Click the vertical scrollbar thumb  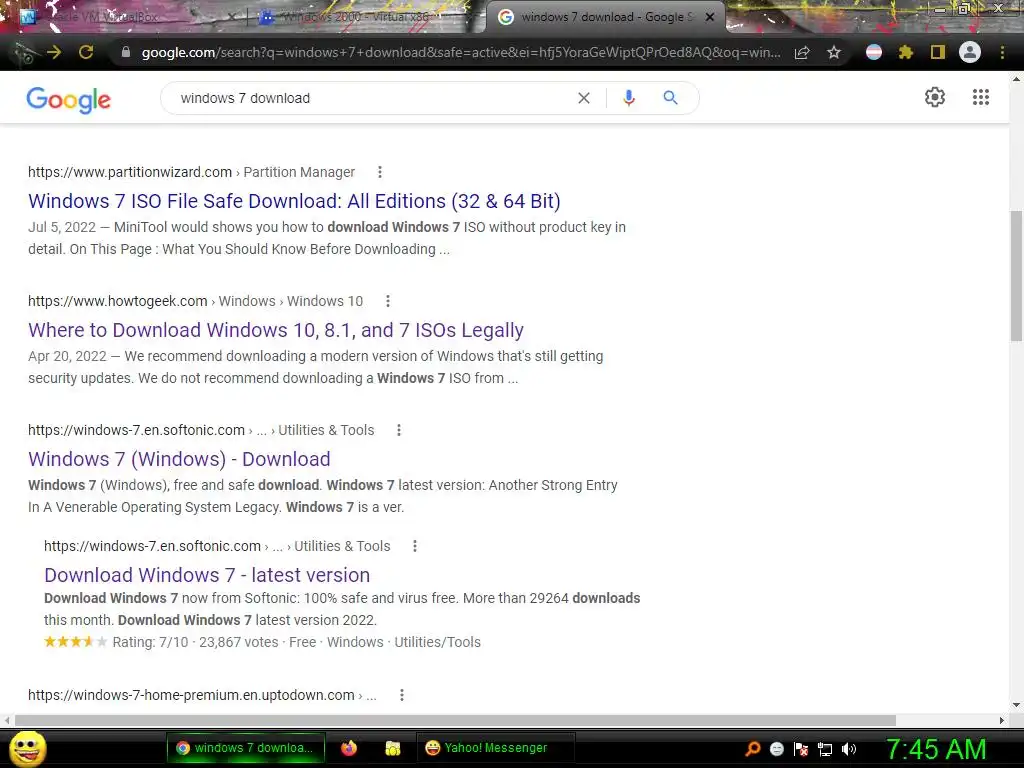[x=1016, y=276]
